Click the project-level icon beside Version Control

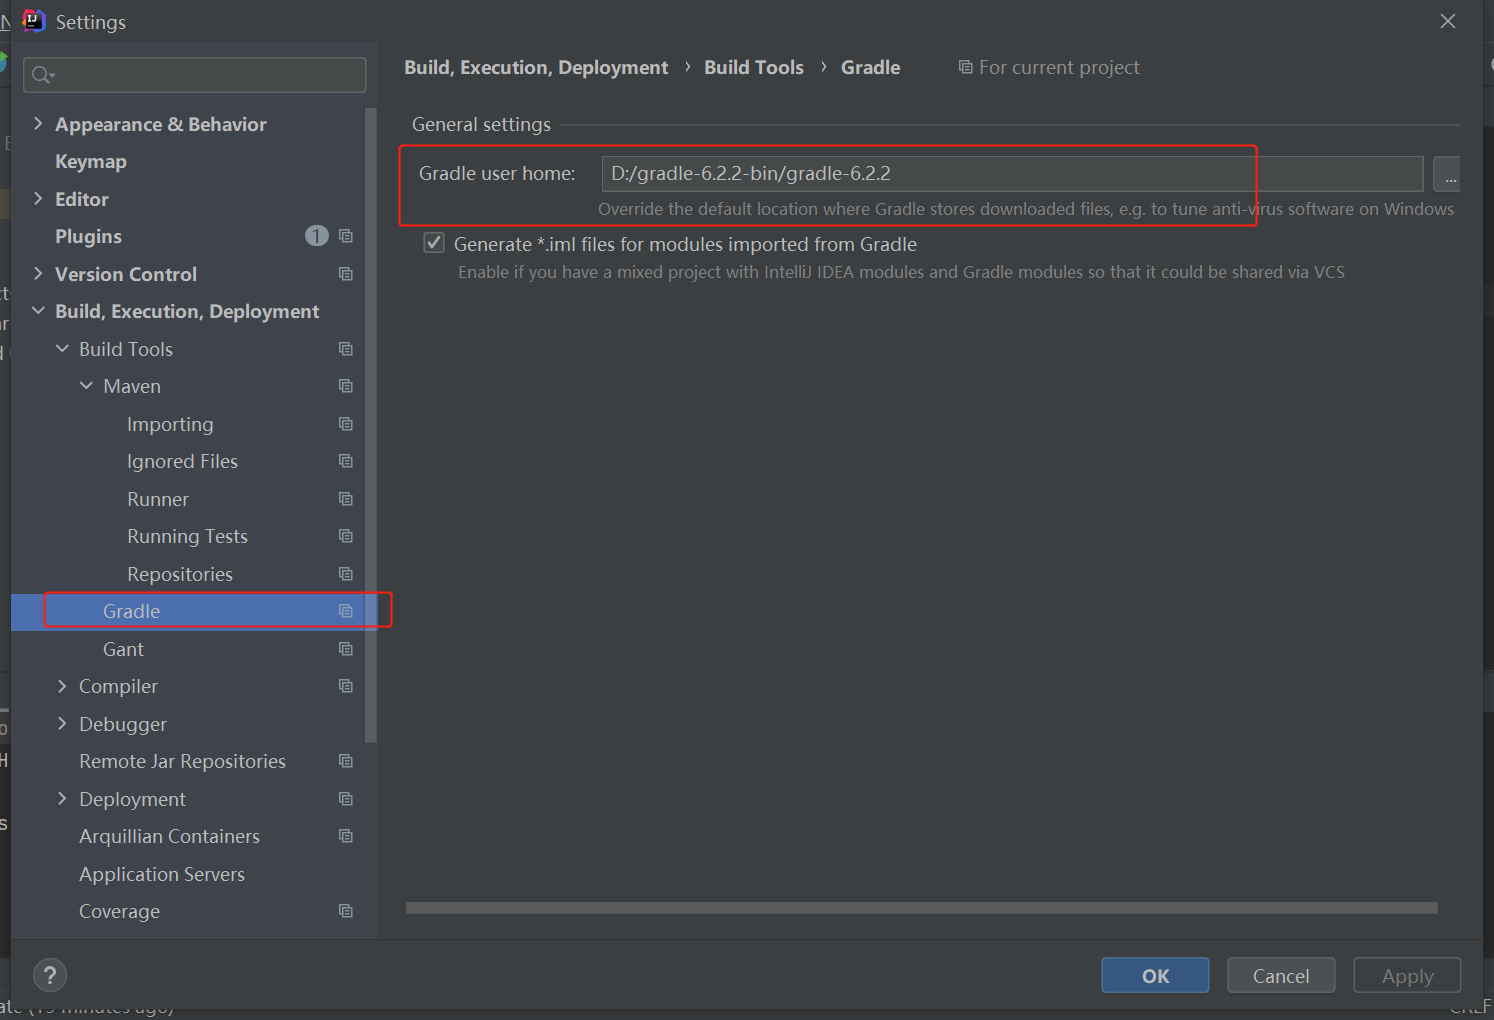click(346, 274)
